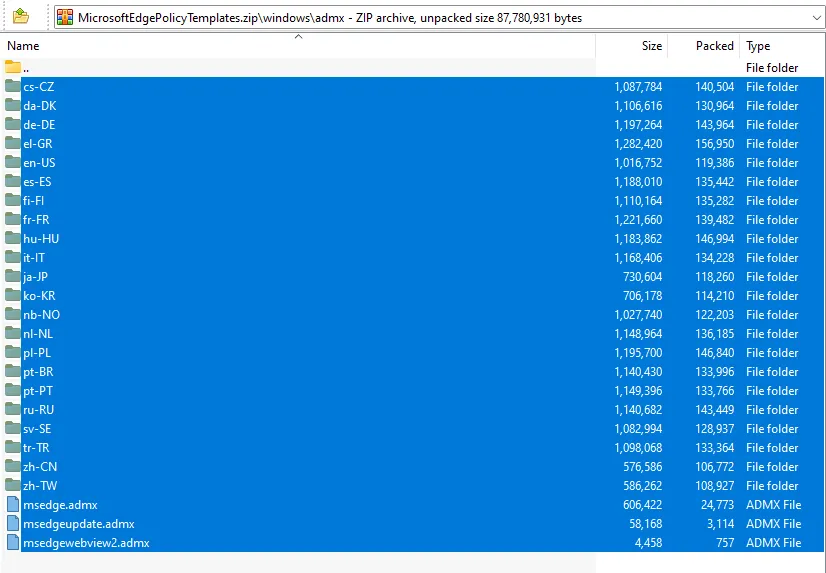826x573 pixels.
Task: Click the el-GR folder icon
Action: point(13,143)
